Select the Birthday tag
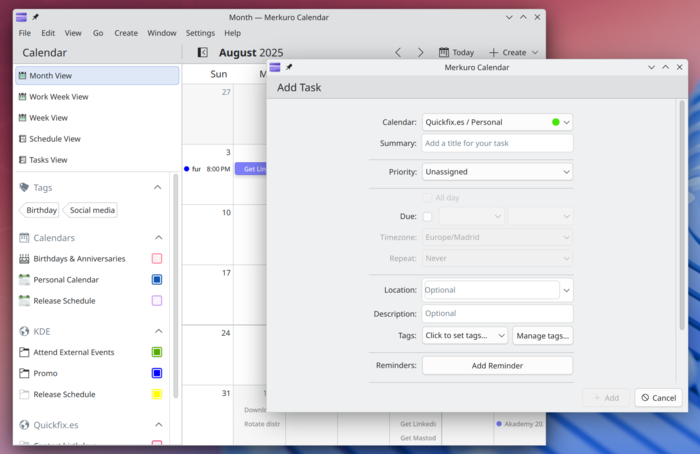 40,210
